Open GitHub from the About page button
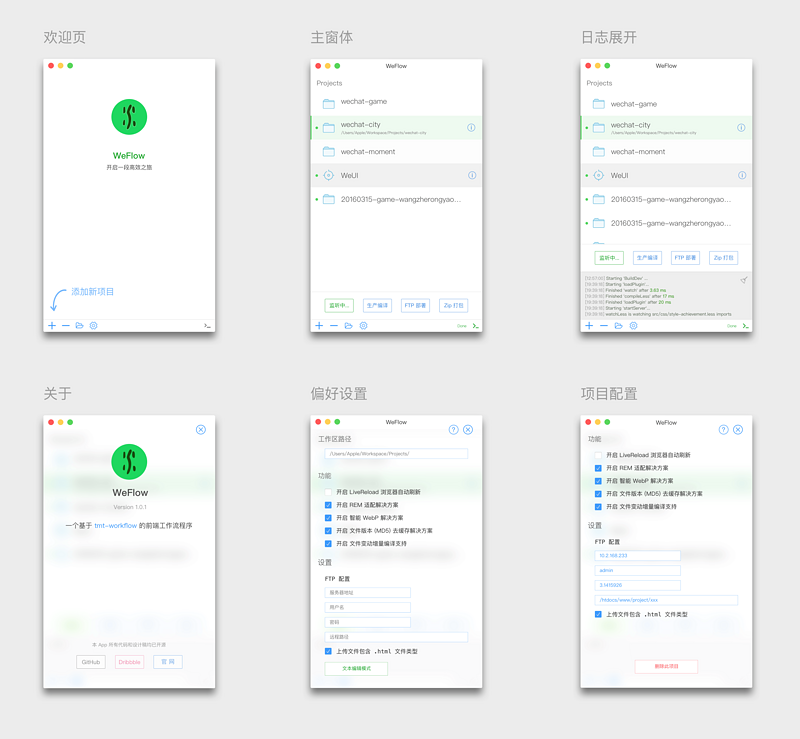 (90, 661)
